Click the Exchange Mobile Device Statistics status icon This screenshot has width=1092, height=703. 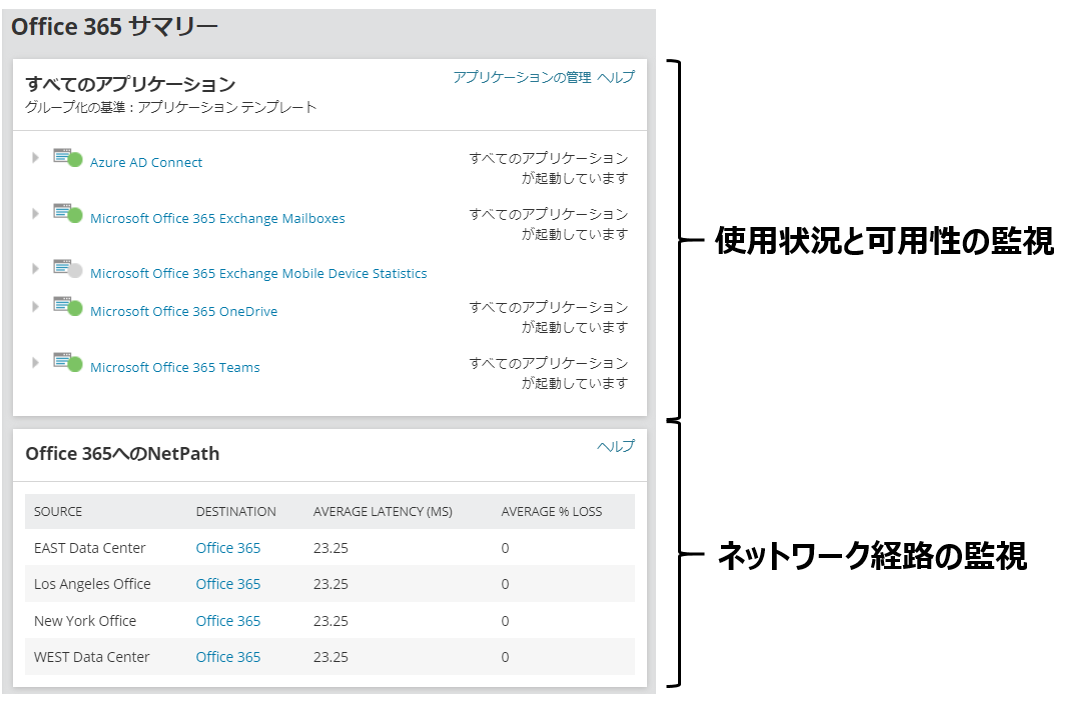click(68, 268)
